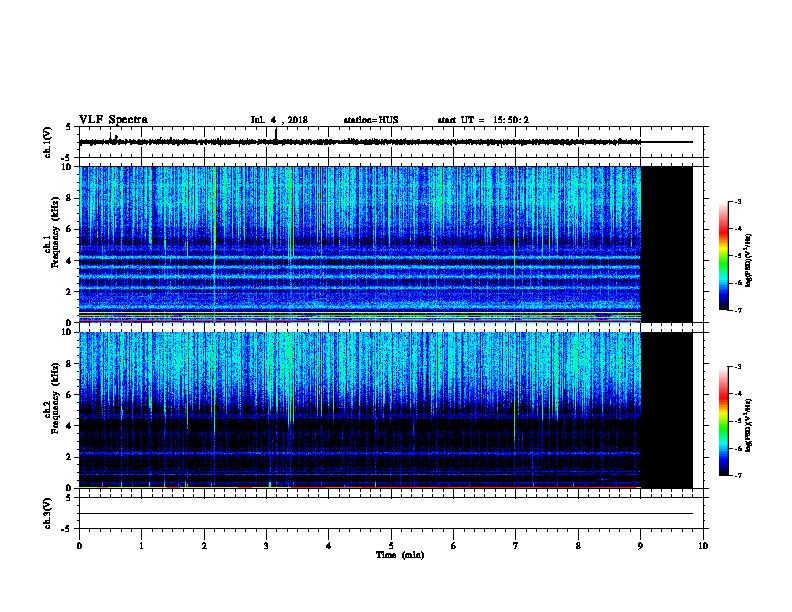Click the 'VLF Spectra' plot title
792x612 pixels.
coord(113,120)
